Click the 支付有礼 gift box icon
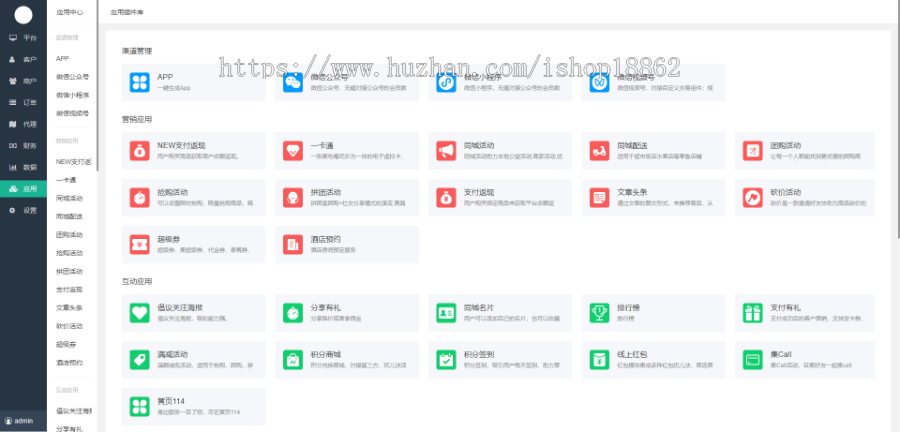Image resolution: width=900 pixels, height=432 pixels. coord(752,313)
